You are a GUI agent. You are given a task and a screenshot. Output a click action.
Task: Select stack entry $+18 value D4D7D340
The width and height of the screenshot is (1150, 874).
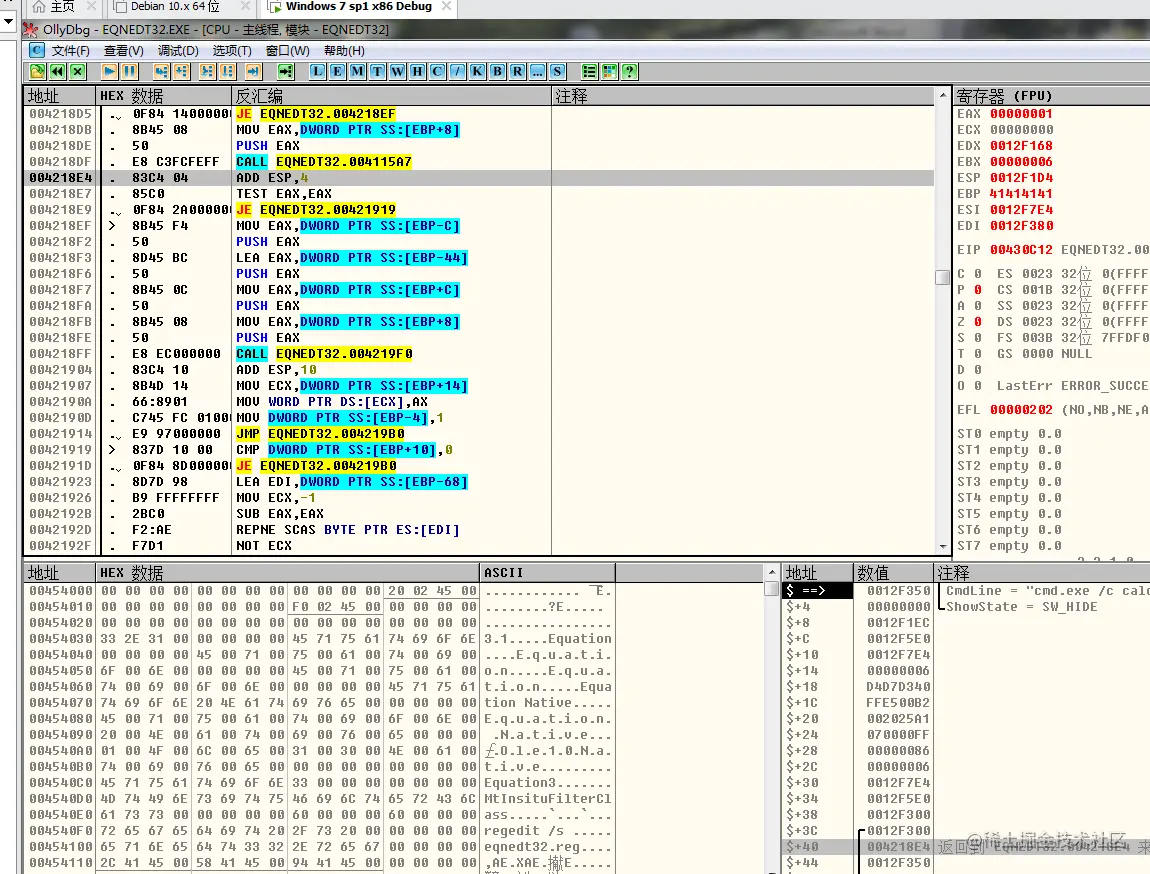898,687
